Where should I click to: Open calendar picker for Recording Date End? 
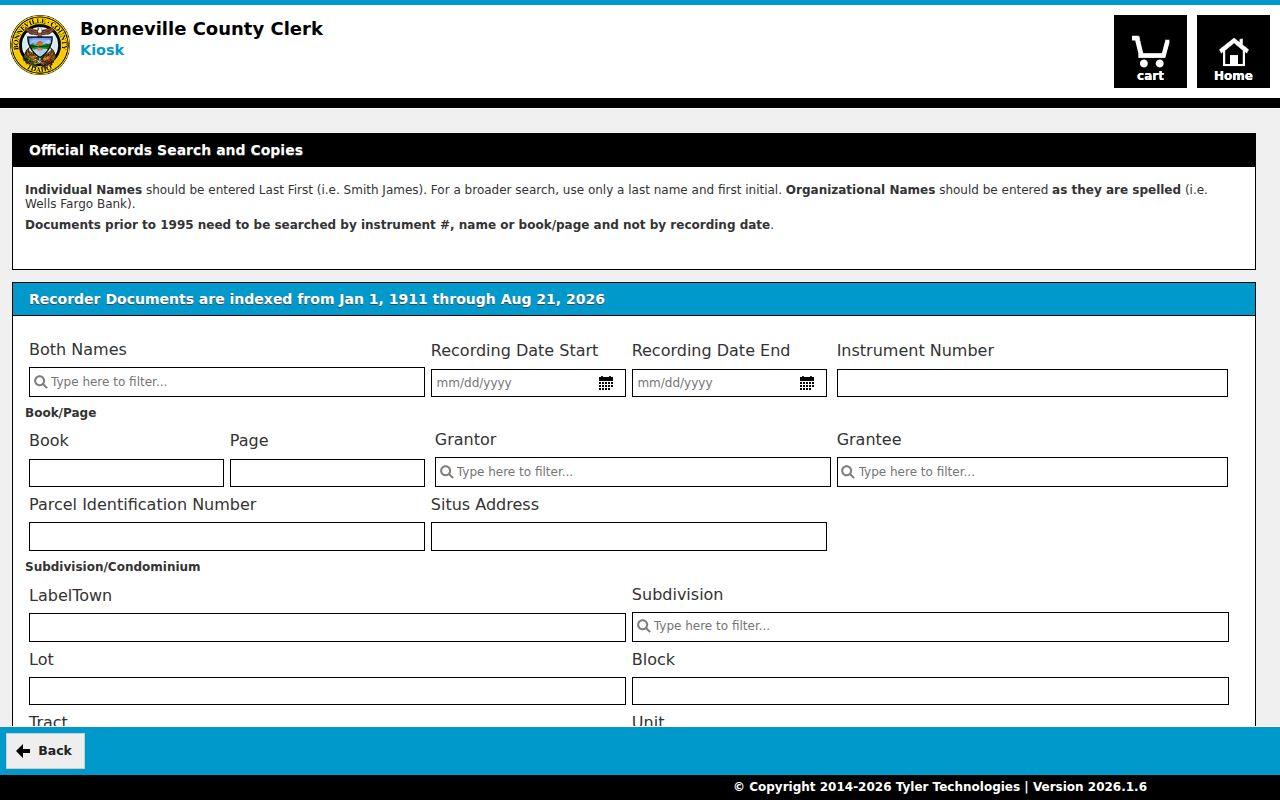(807, 383)
